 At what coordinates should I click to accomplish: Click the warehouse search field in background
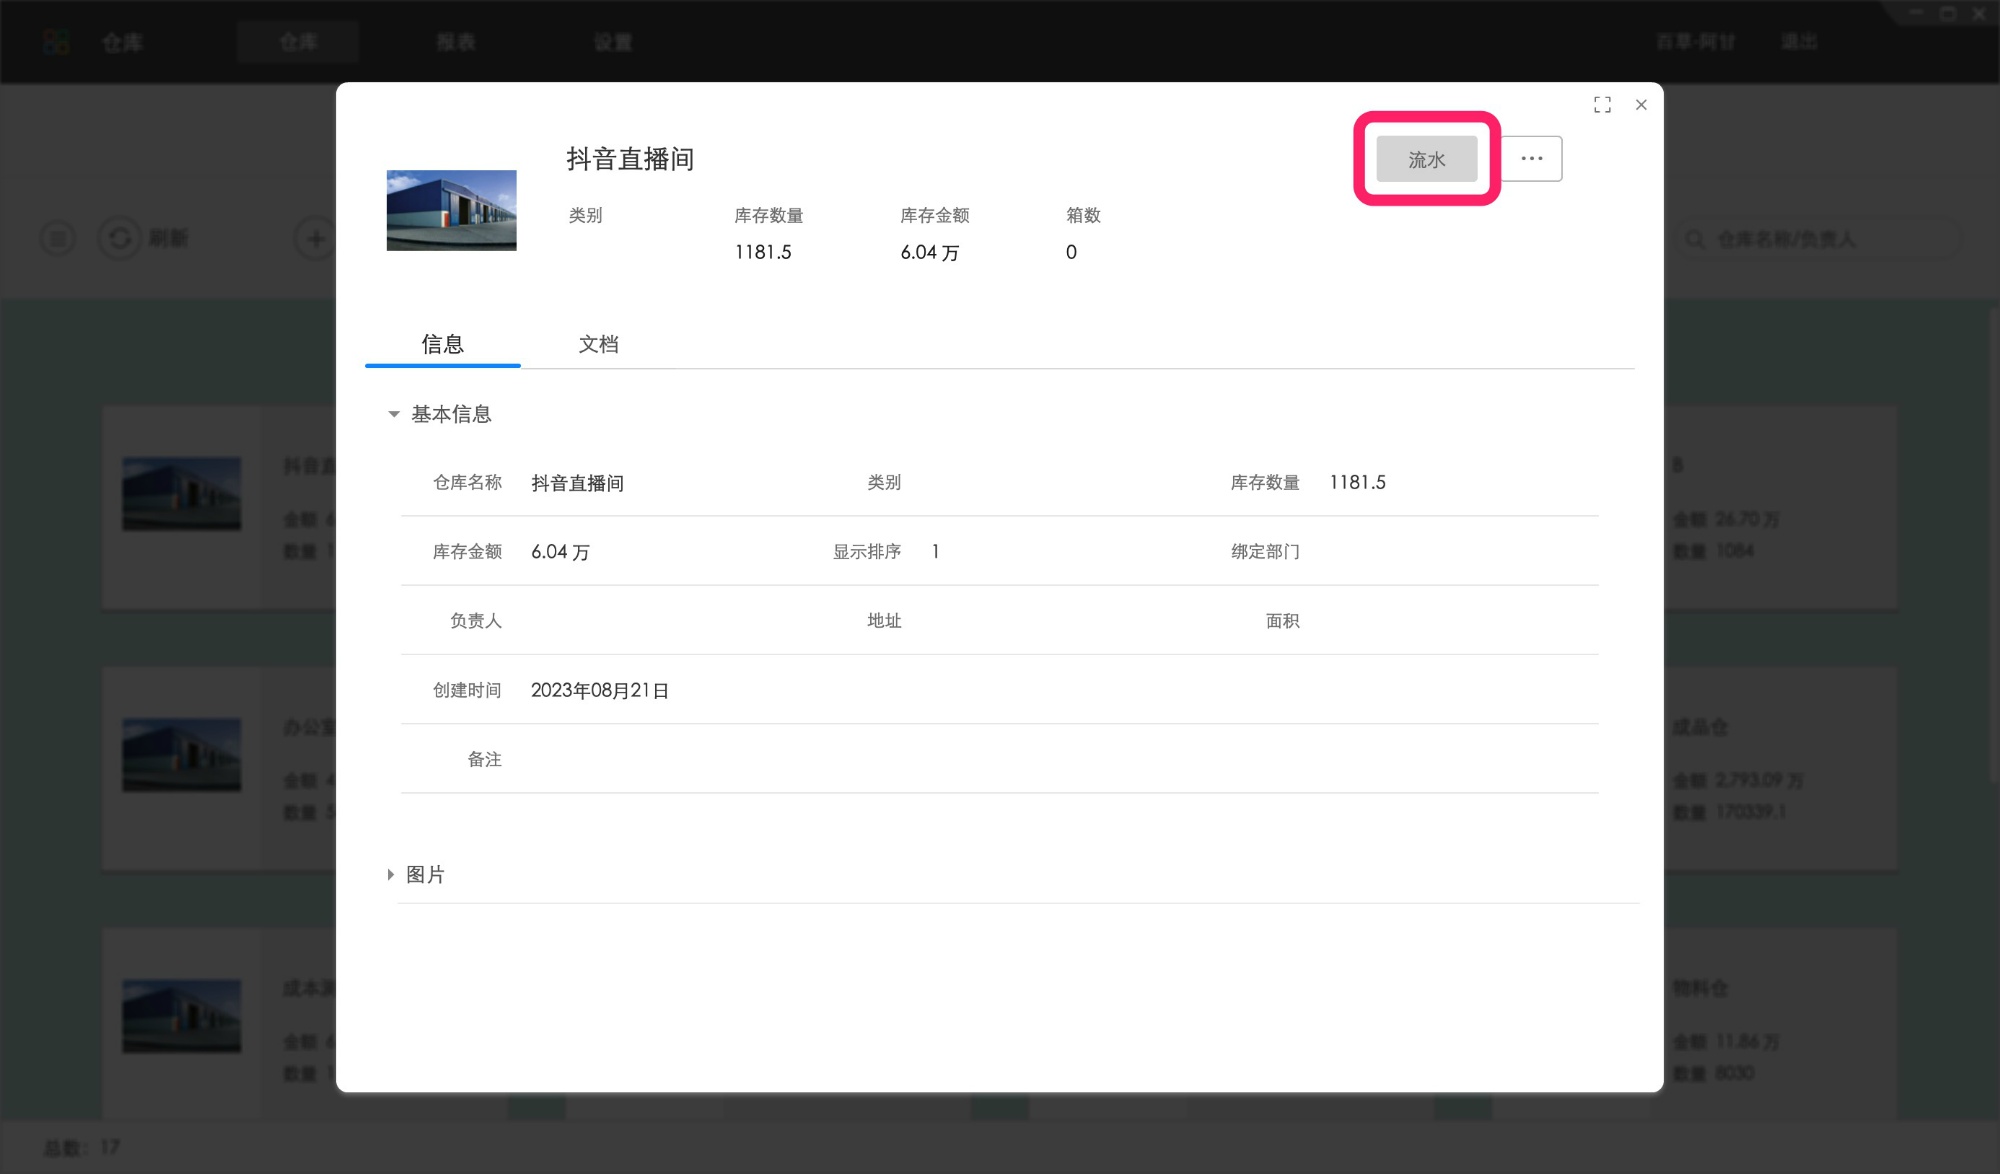coord(1818,239)
